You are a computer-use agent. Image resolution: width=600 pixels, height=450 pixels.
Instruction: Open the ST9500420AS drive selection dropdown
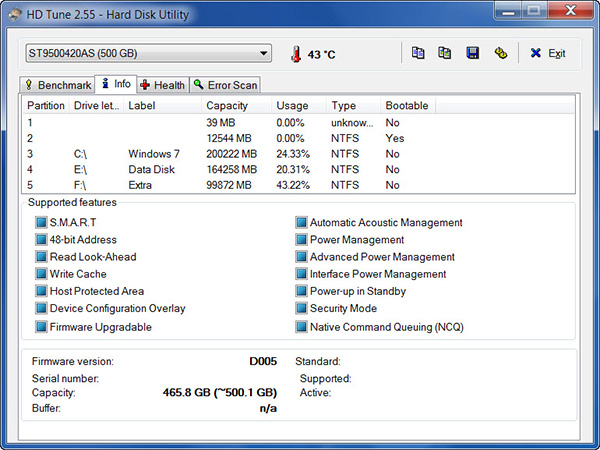click(x=147, y=53)
